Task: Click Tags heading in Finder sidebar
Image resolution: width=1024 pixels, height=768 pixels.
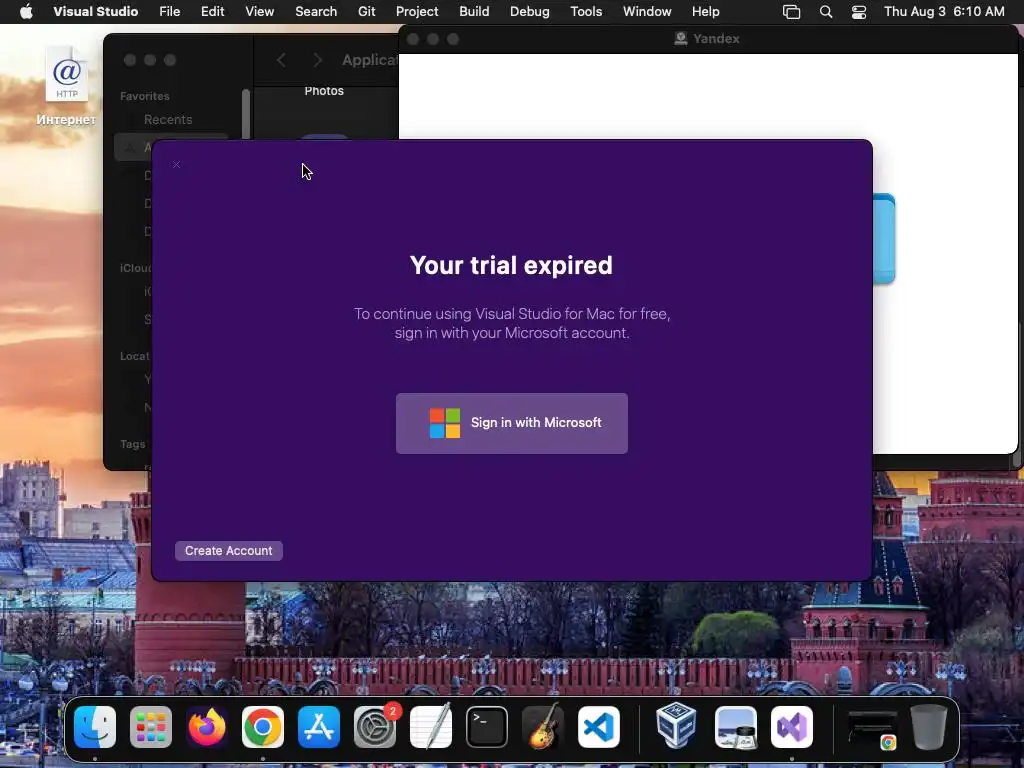Action: (133, 444)
